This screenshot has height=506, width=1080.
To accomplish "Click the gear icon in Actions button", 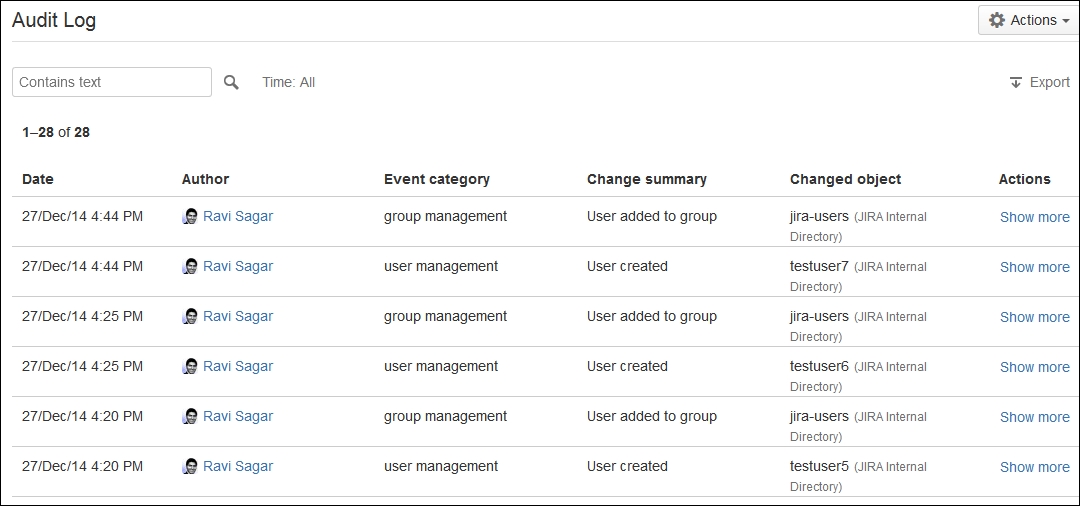I will [997, 20].
